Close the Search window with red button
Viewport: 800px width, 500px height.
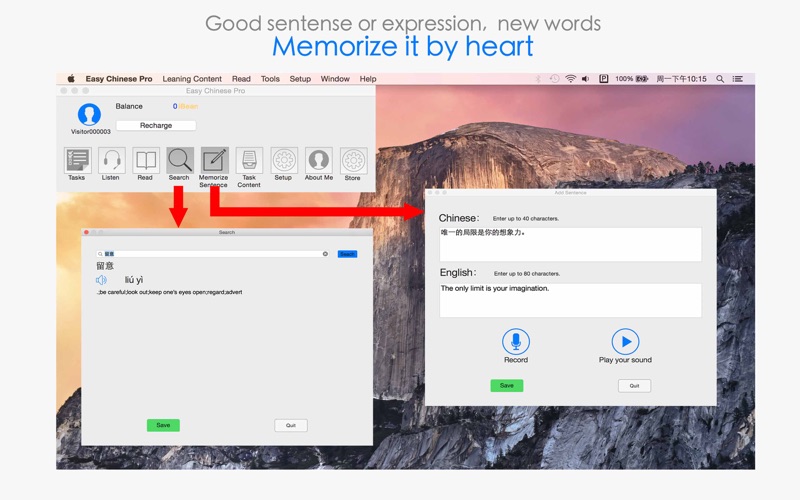pos(86,232)
